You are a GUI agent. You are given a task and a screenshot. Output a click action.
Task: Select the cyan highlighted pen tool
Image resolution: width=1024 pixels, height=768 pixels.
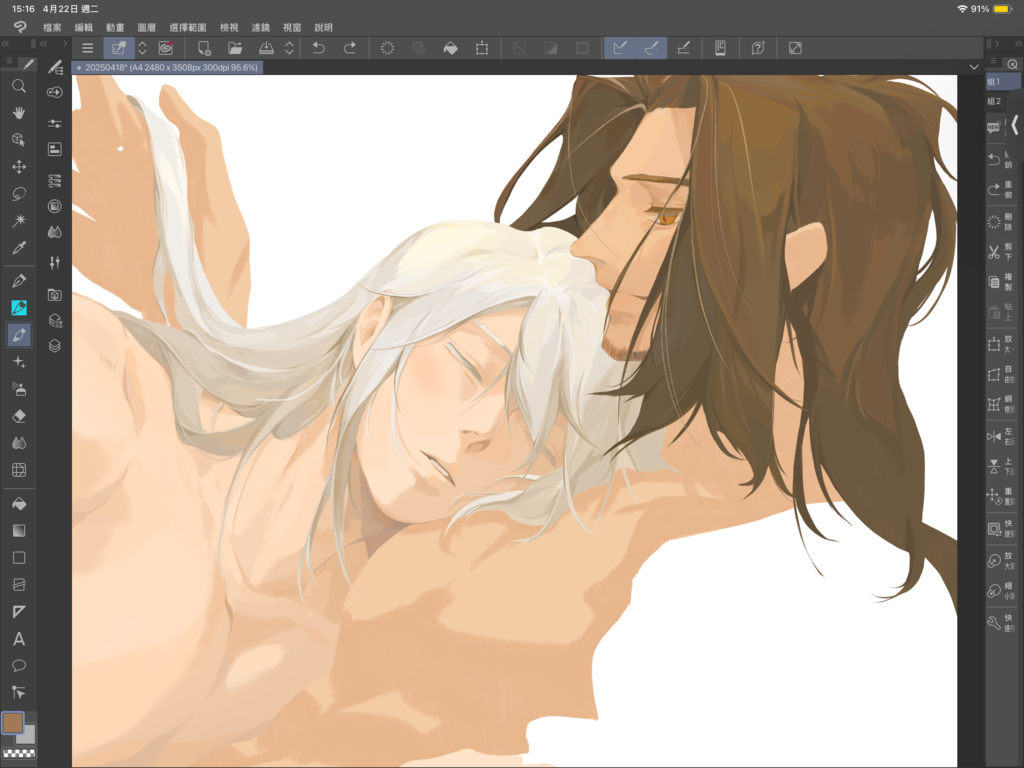click(x=19, y=308)
